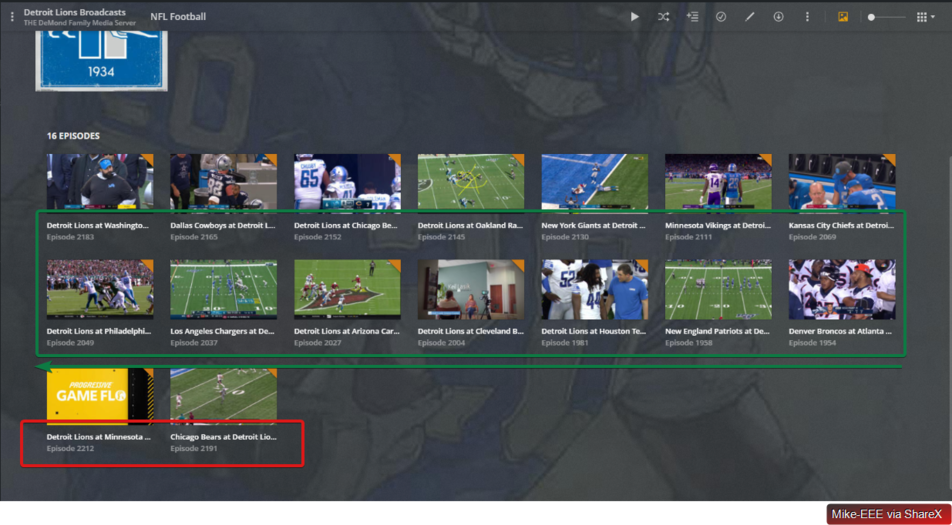
Task: Open thumbnail of New England Patriots episode
Action: (x=718, y=290)
